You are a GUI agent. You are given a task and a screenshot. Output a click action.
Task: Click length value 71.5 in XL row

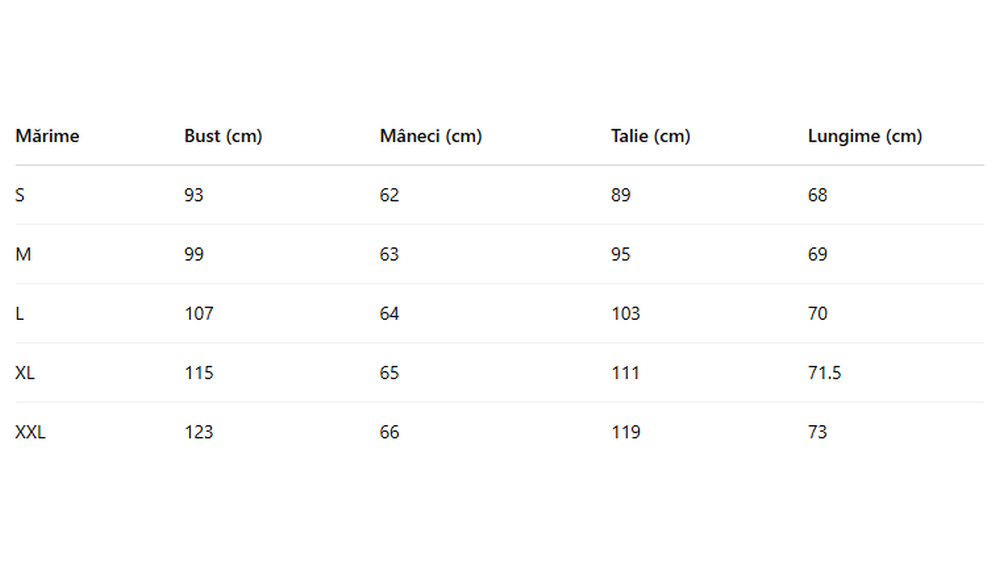825,373
